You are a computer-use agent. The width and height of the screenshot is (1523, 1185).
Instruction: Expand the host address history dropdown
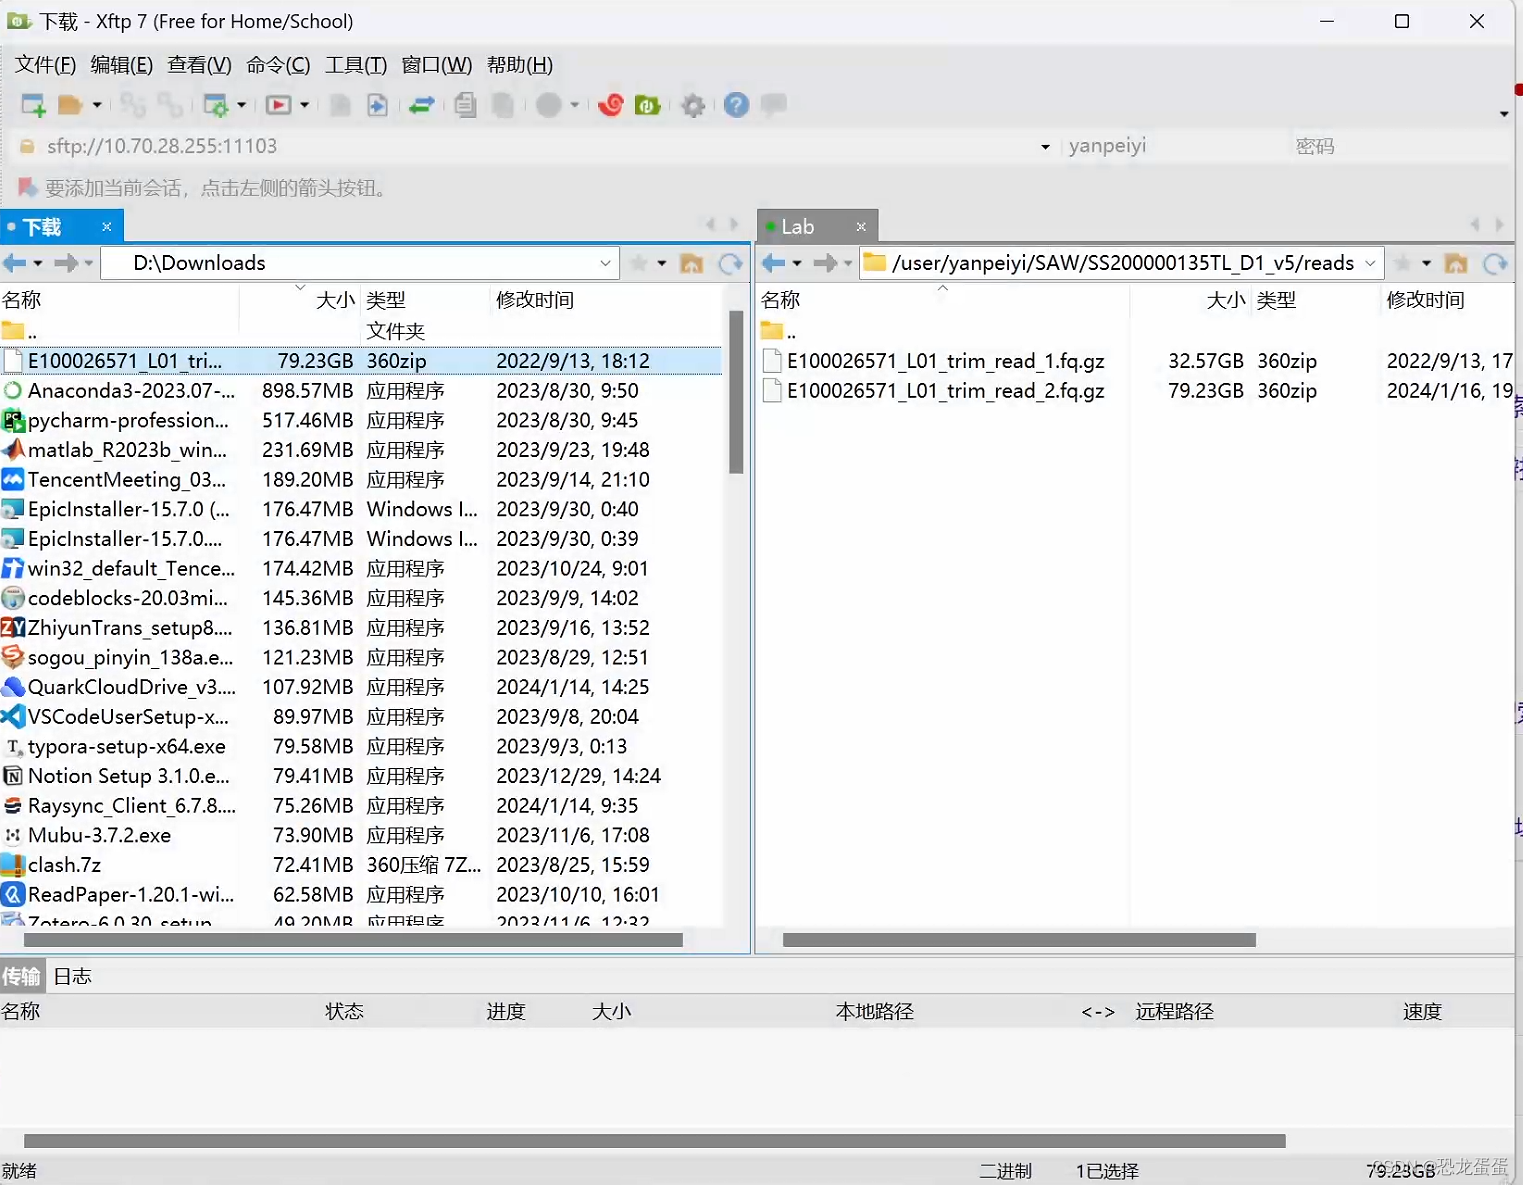[1045, 147]
